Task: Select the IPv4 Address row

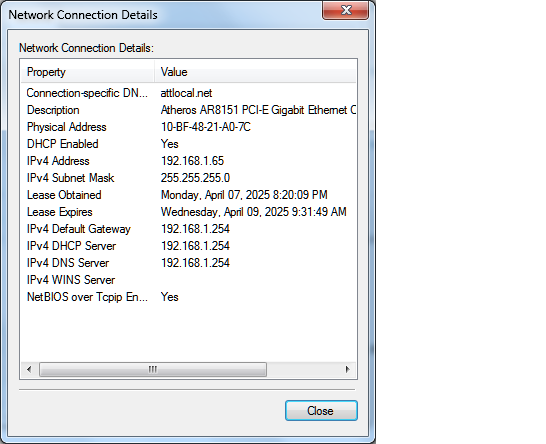Action: pyautogui.click(x=188, y=161)
